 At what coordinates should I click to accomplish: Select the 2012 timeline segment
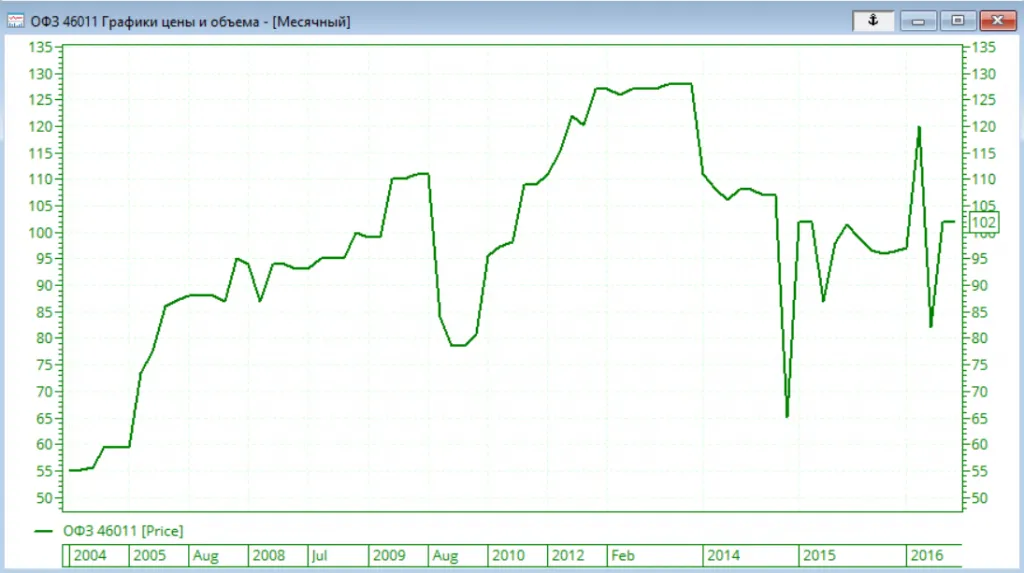tap(568, 555)
